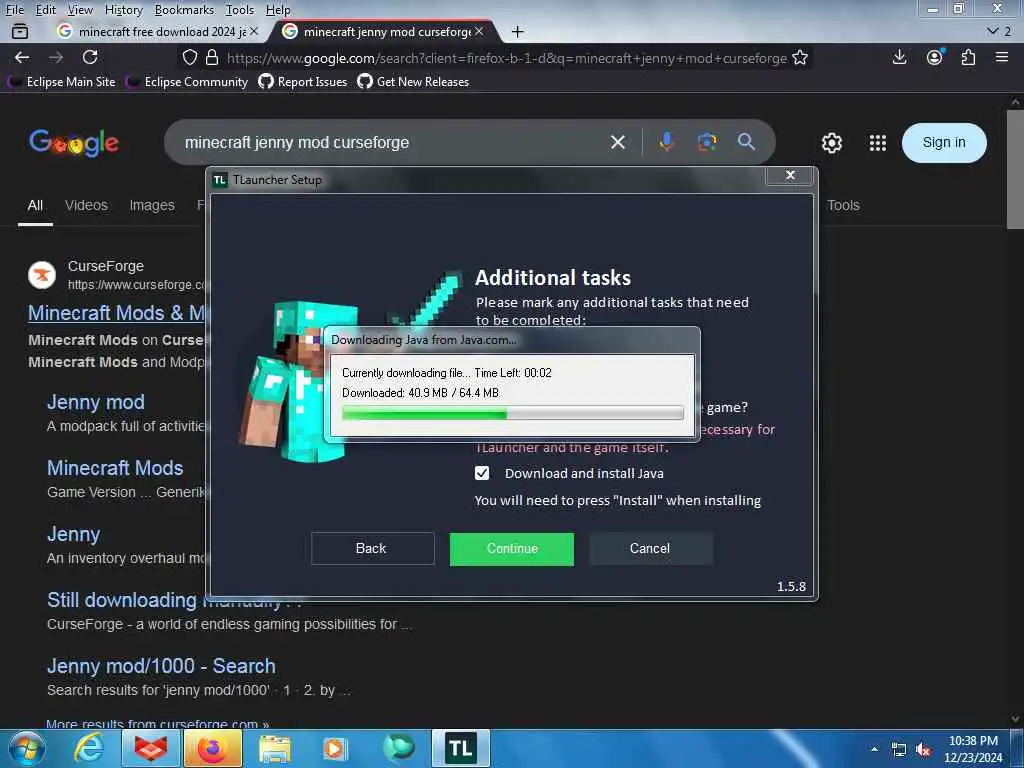1024x768 pixels.
Task: Clear the Google search box text
Action: point(618,142)
